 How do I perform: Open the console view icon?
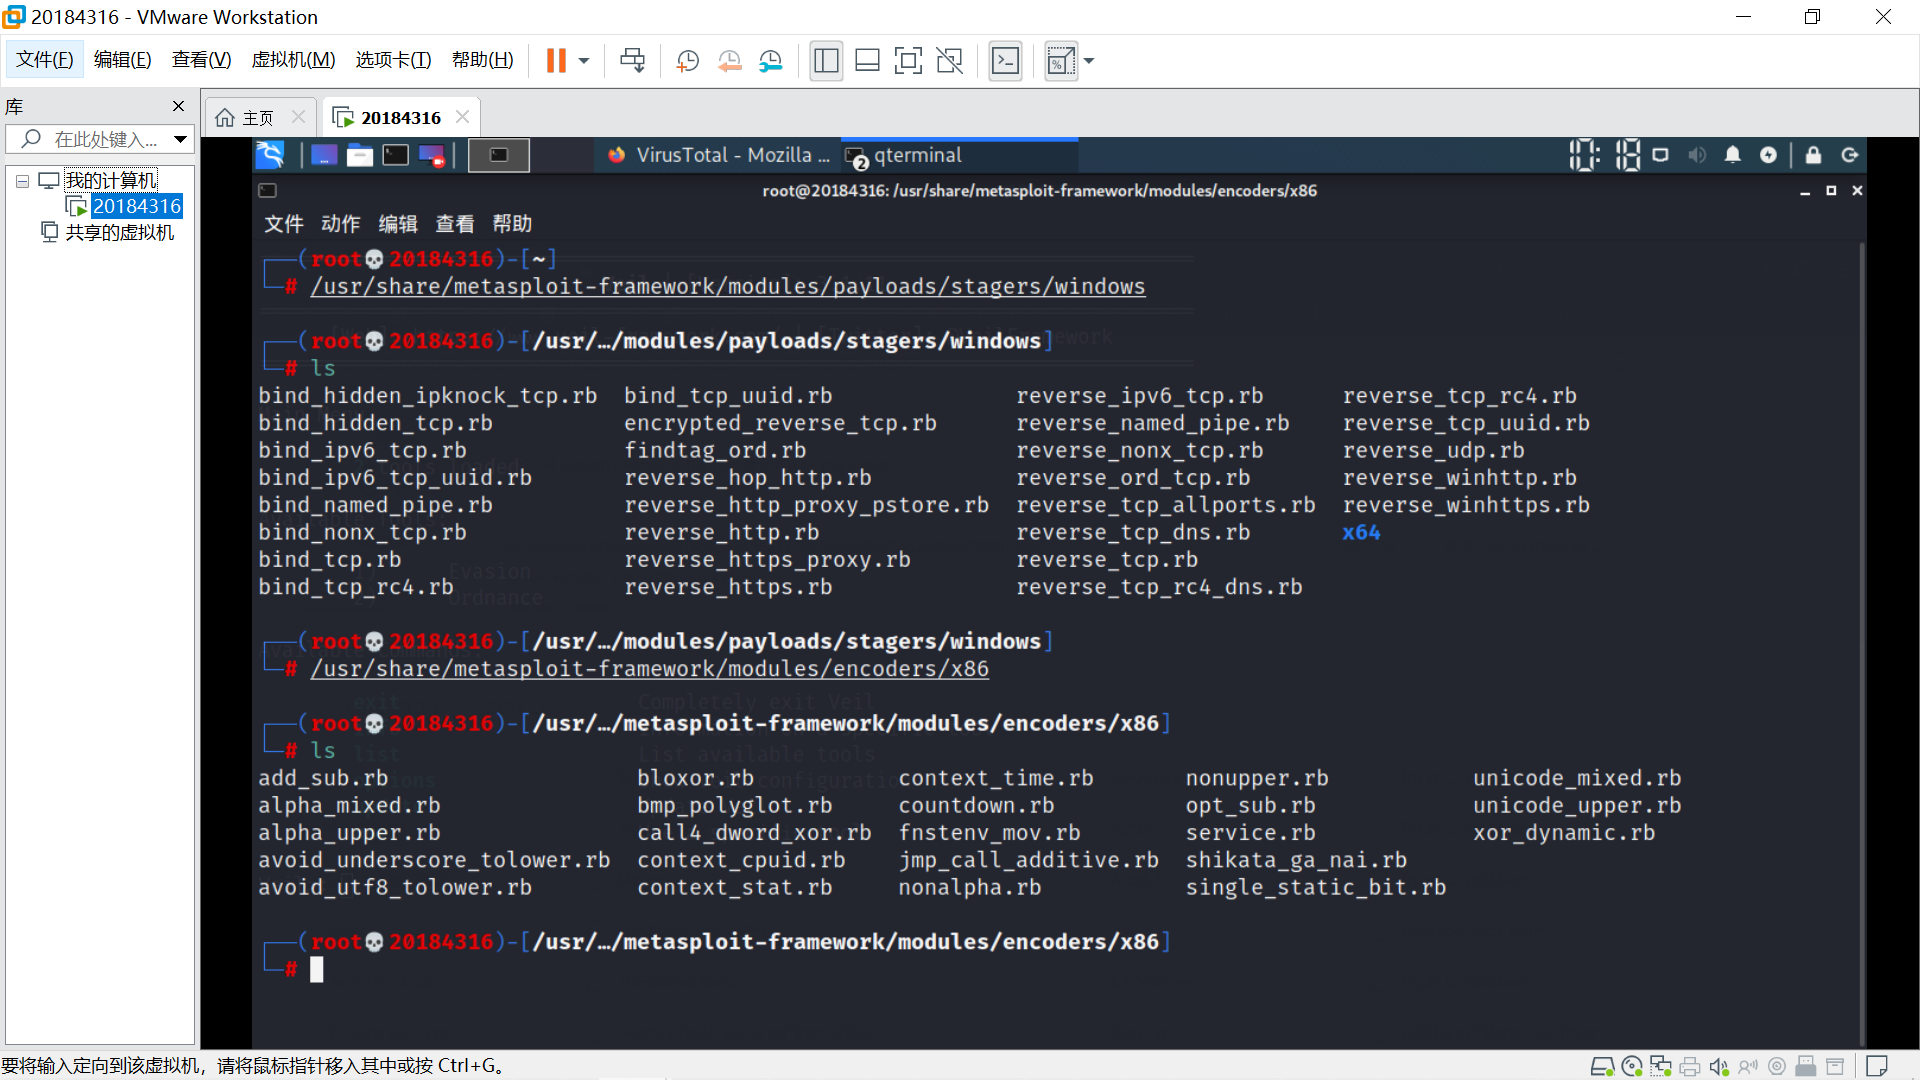coord(1005,61)
